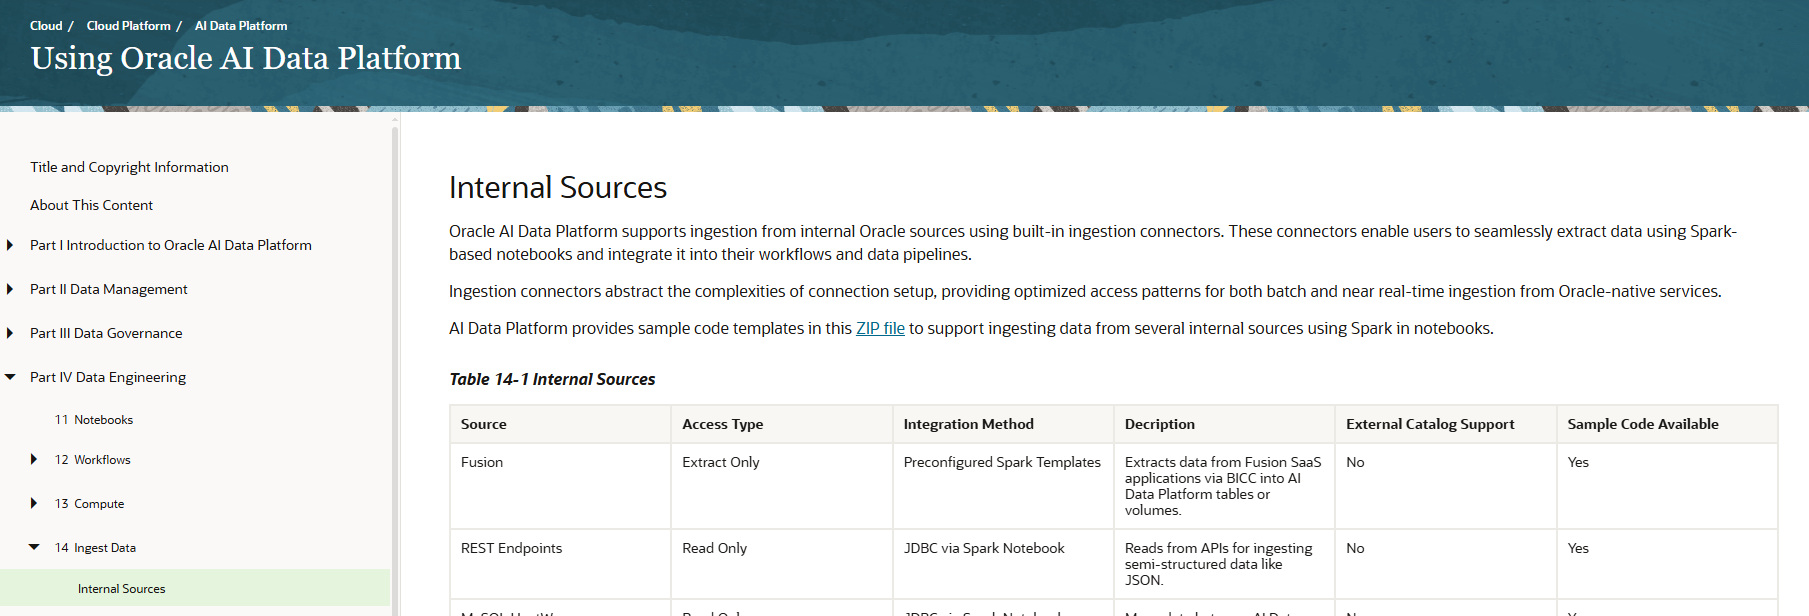Open the AI Data Platform breadcrumb link

241,26
